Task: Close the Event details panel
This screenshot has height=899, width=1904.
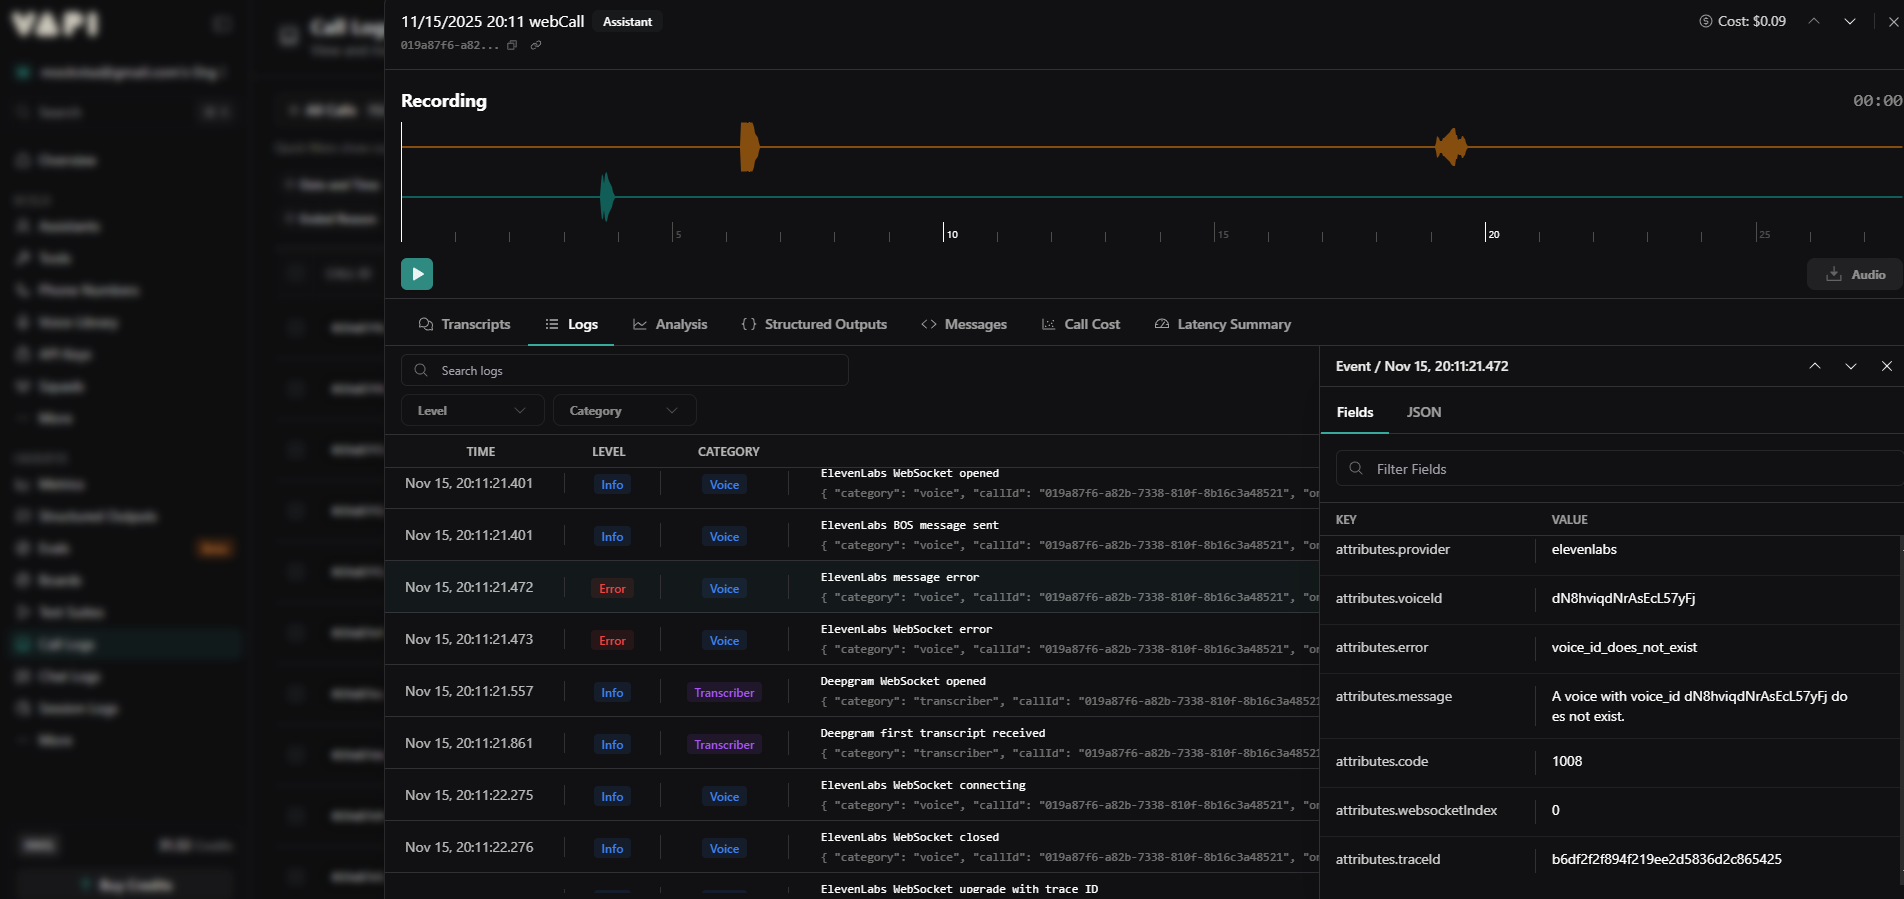Action: 1887,366
